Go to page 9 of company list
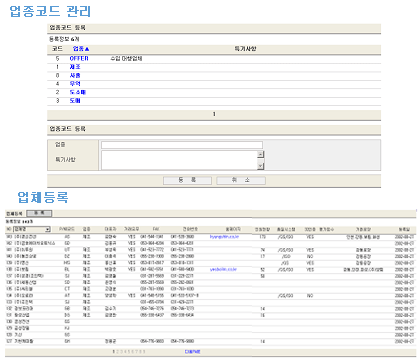The height and width of the screenshot is (363, 420). click(x=144, y=352)
